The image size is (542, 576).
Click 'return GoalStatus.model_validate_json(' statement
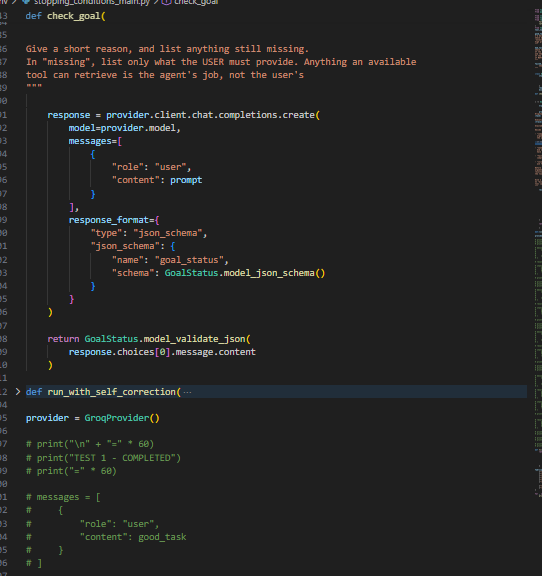[x=149, y=339]
